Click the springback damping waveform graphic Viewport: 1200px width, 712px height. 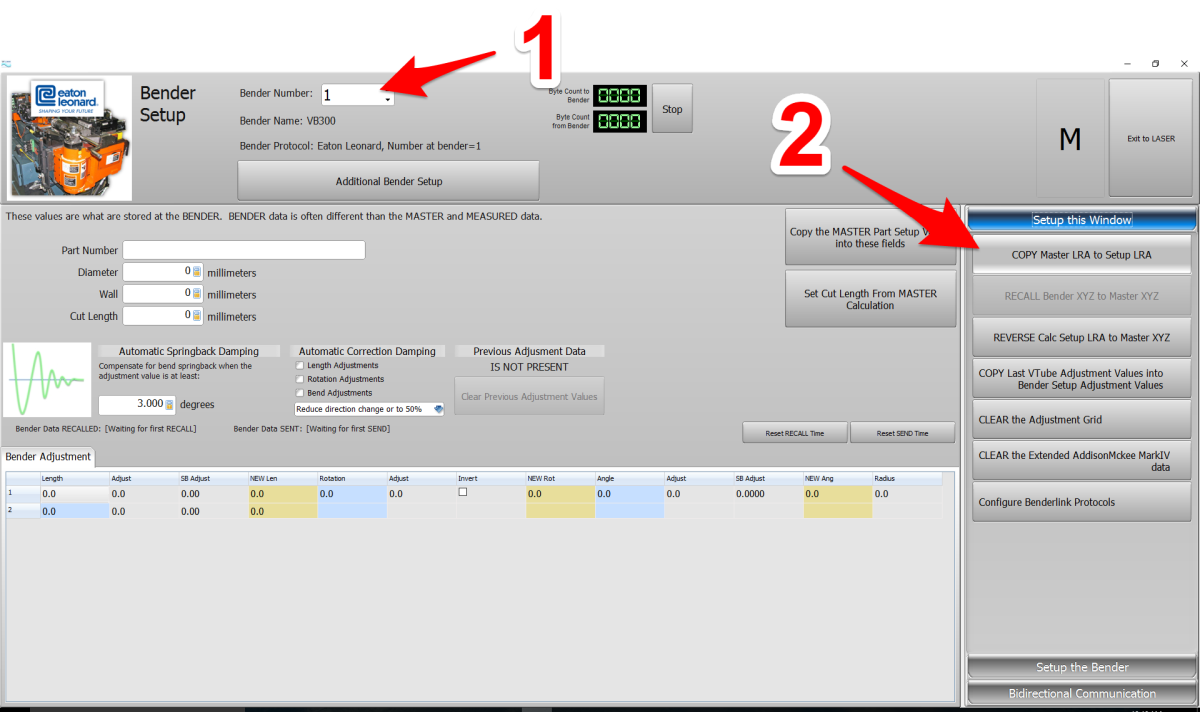pyautogui.click(x=46, y=380)
